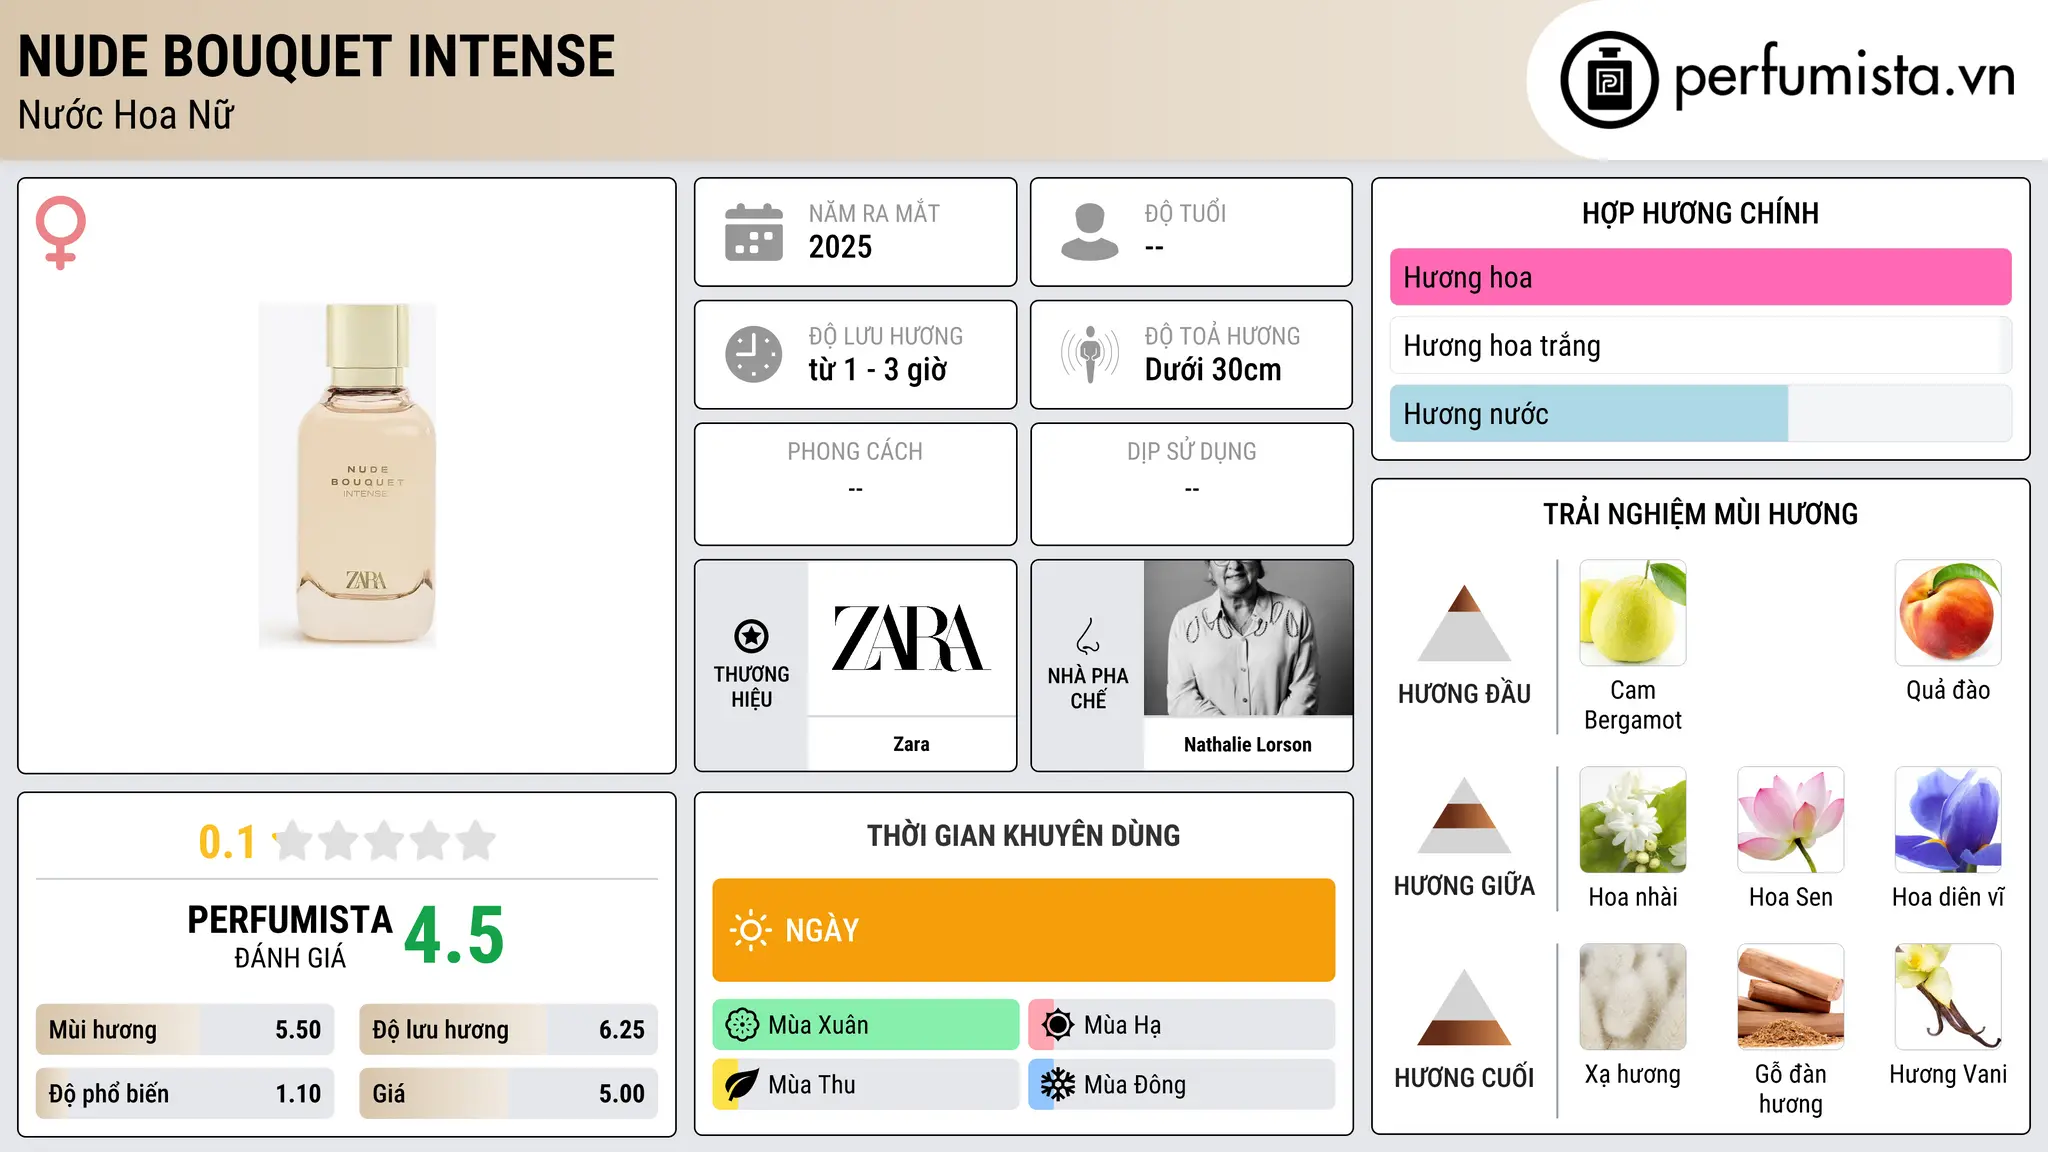This screenshot has width=2048, height=1152.
Task: Click the person silhouette icon for Độ tuổi
Action: (1089, 232)
